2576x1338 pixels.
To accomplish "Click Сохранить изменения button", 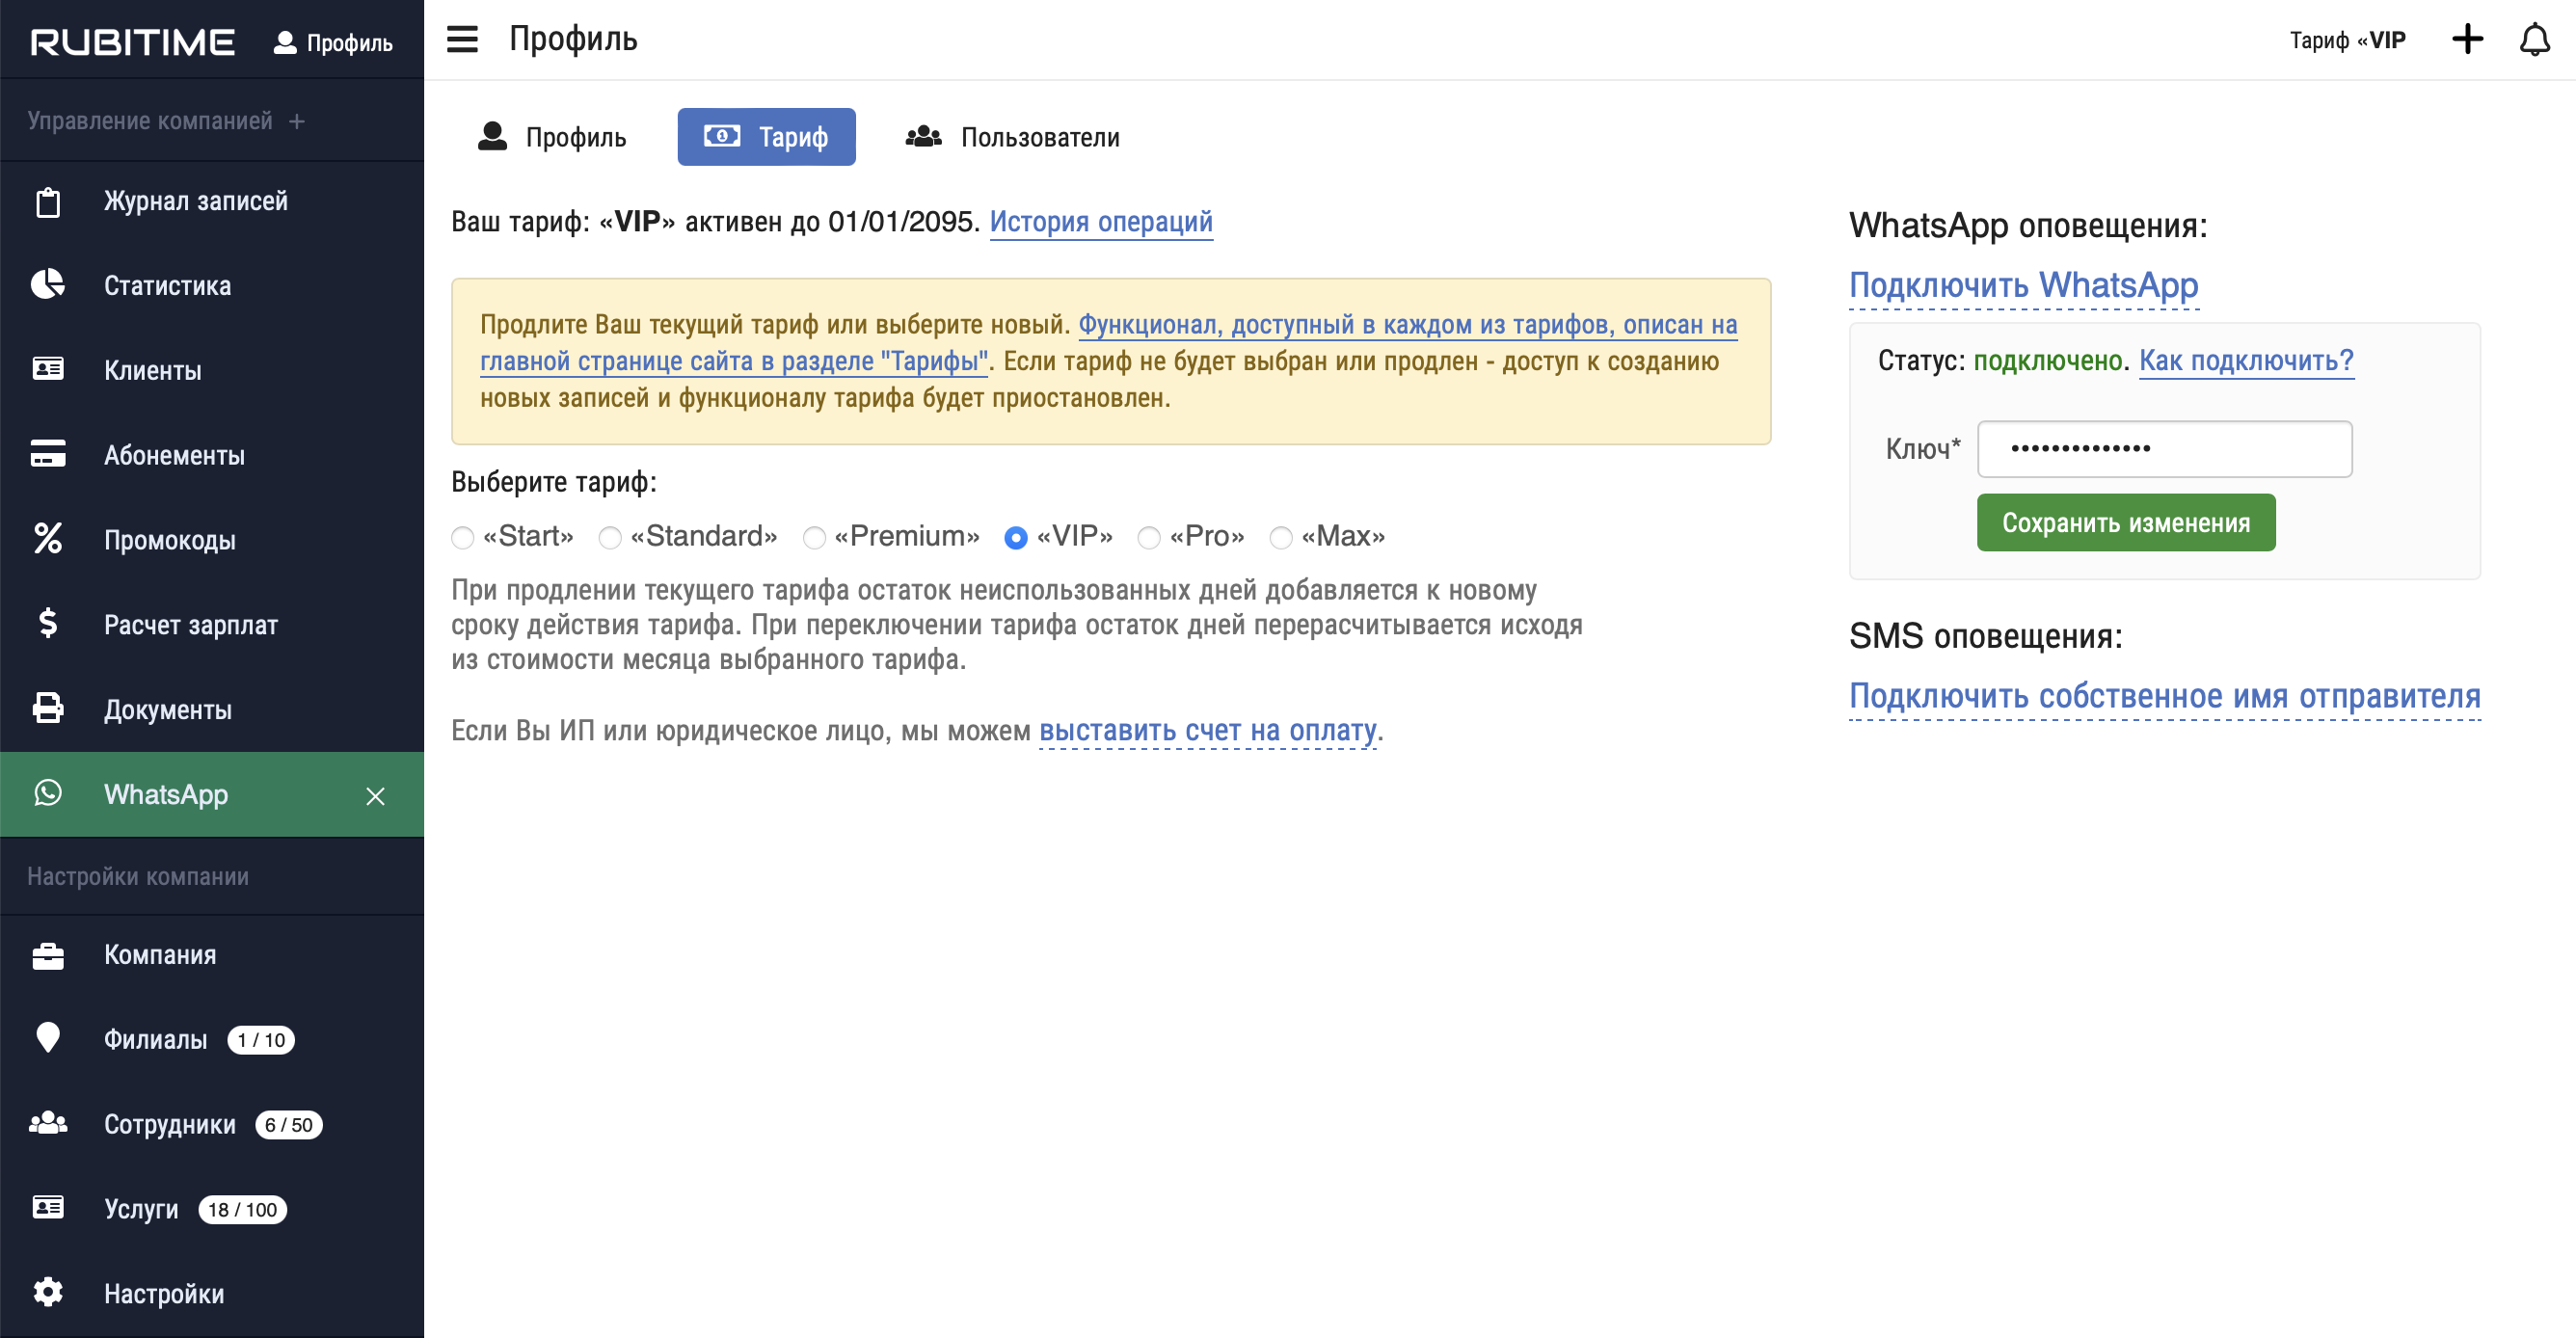I will [2125, 522].
